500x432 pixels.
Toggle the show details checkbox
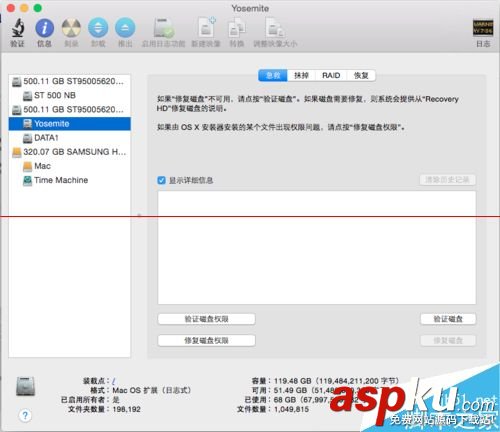click(161, 180)
